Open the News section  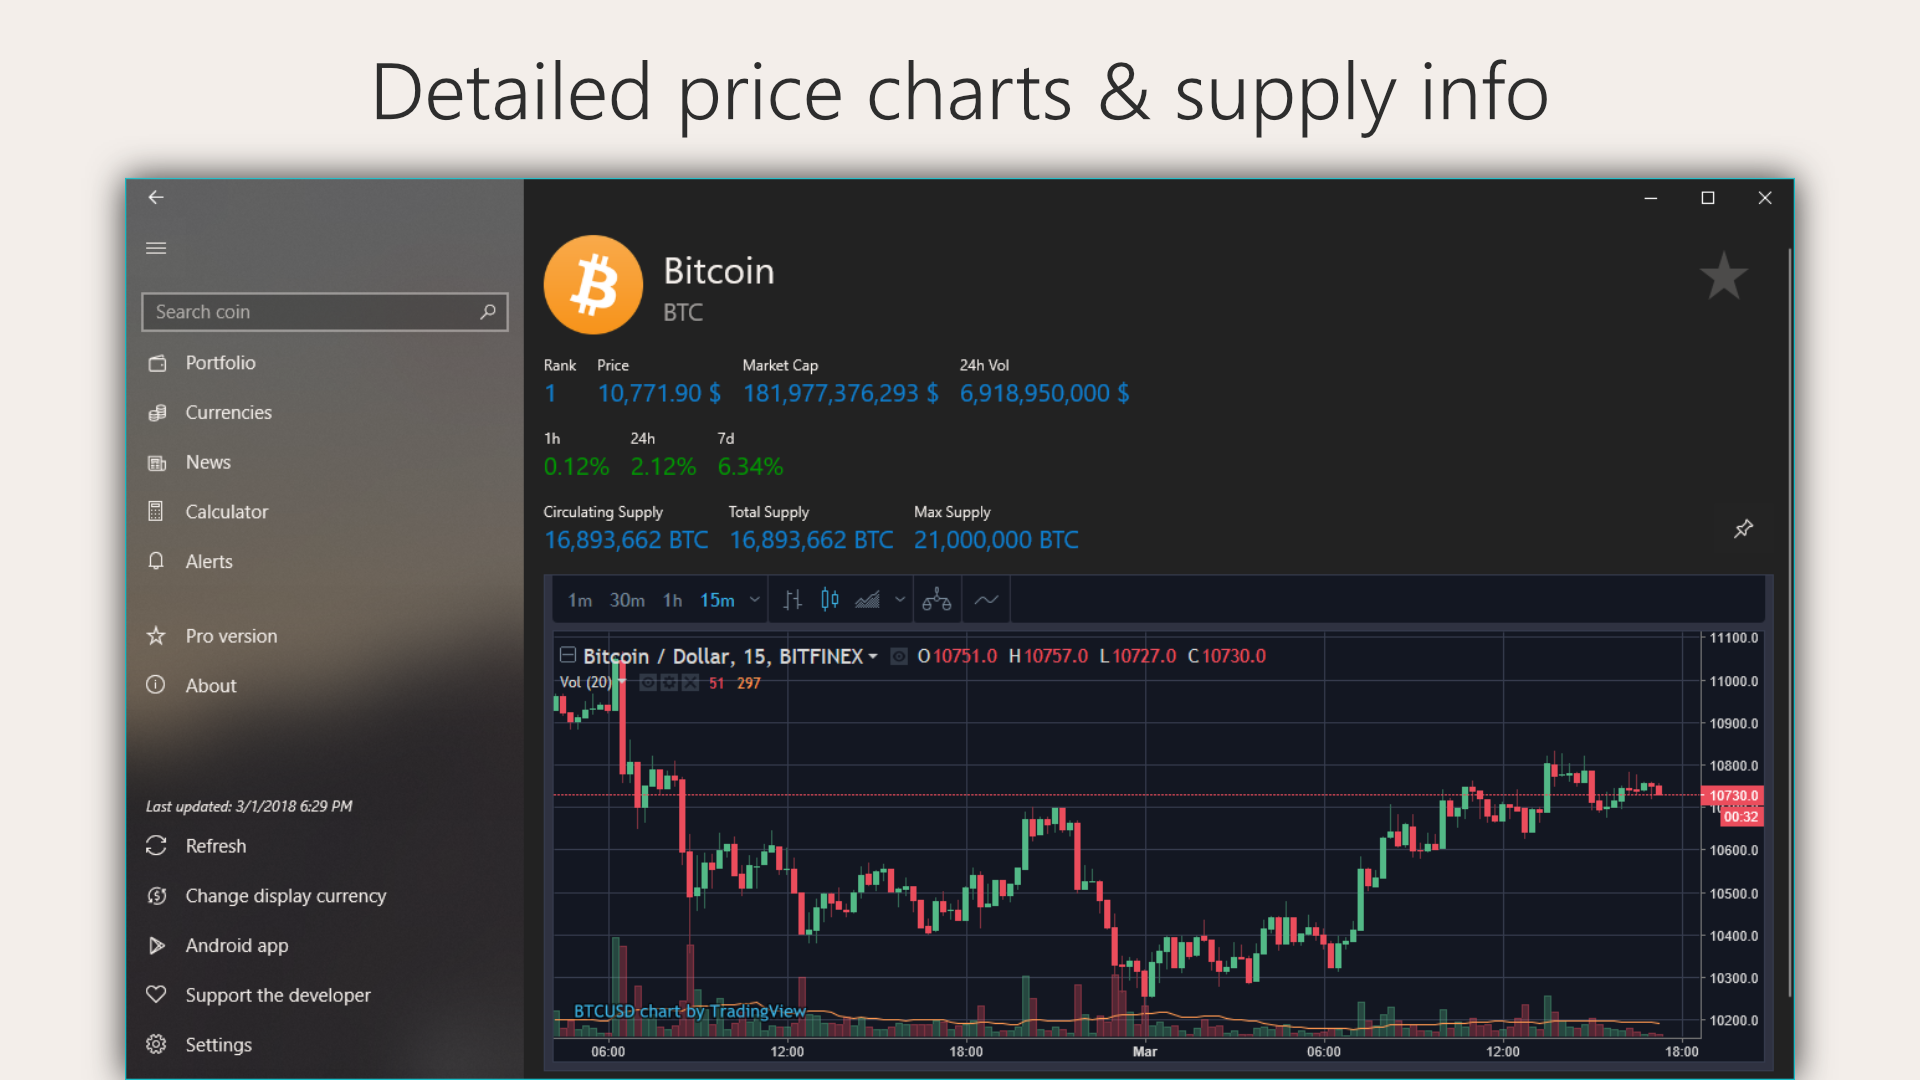point(207,461)
